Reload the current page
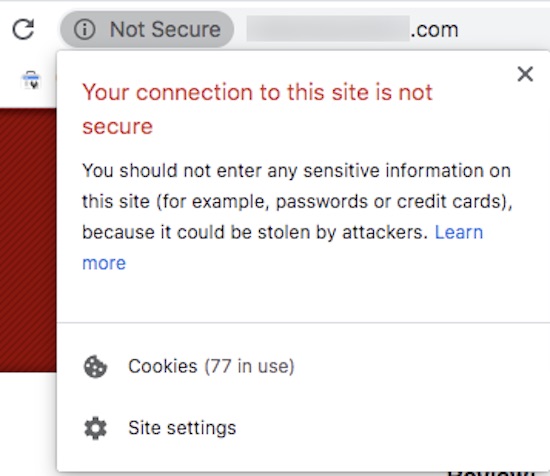The height and width of the screenshot is (476, 550). pos(23,29)
